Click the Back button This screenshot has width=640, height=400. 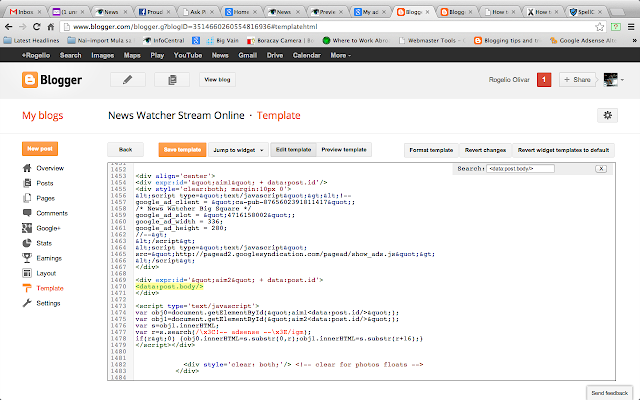tap(125, 150)
